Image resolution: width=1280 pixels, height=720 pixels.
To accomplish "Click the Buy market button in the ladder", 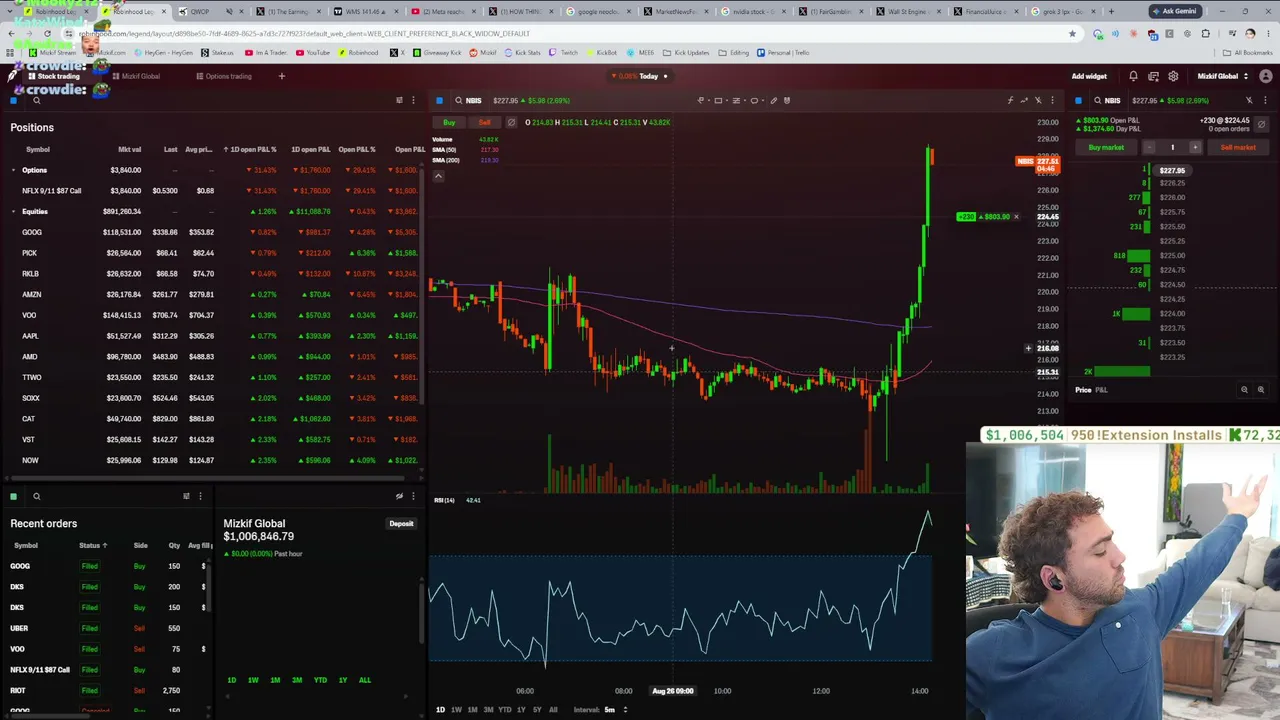I will (1106, 147).
